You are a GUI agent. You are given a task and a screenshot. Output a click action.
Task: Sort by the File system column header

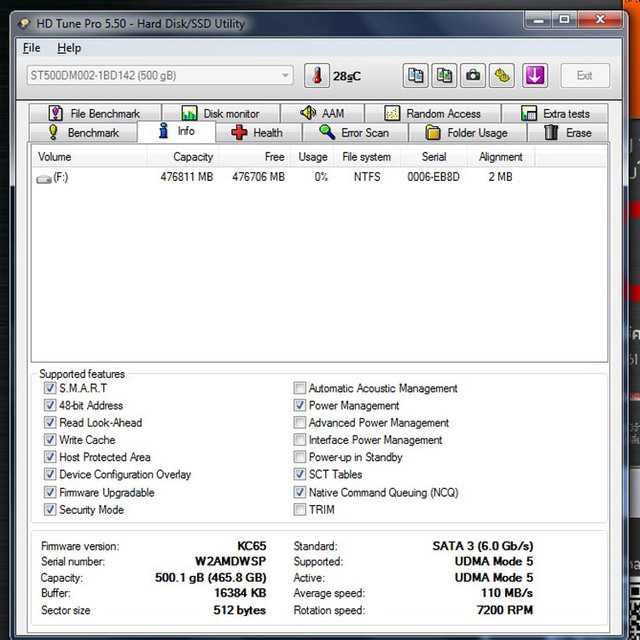coord(367,157)
